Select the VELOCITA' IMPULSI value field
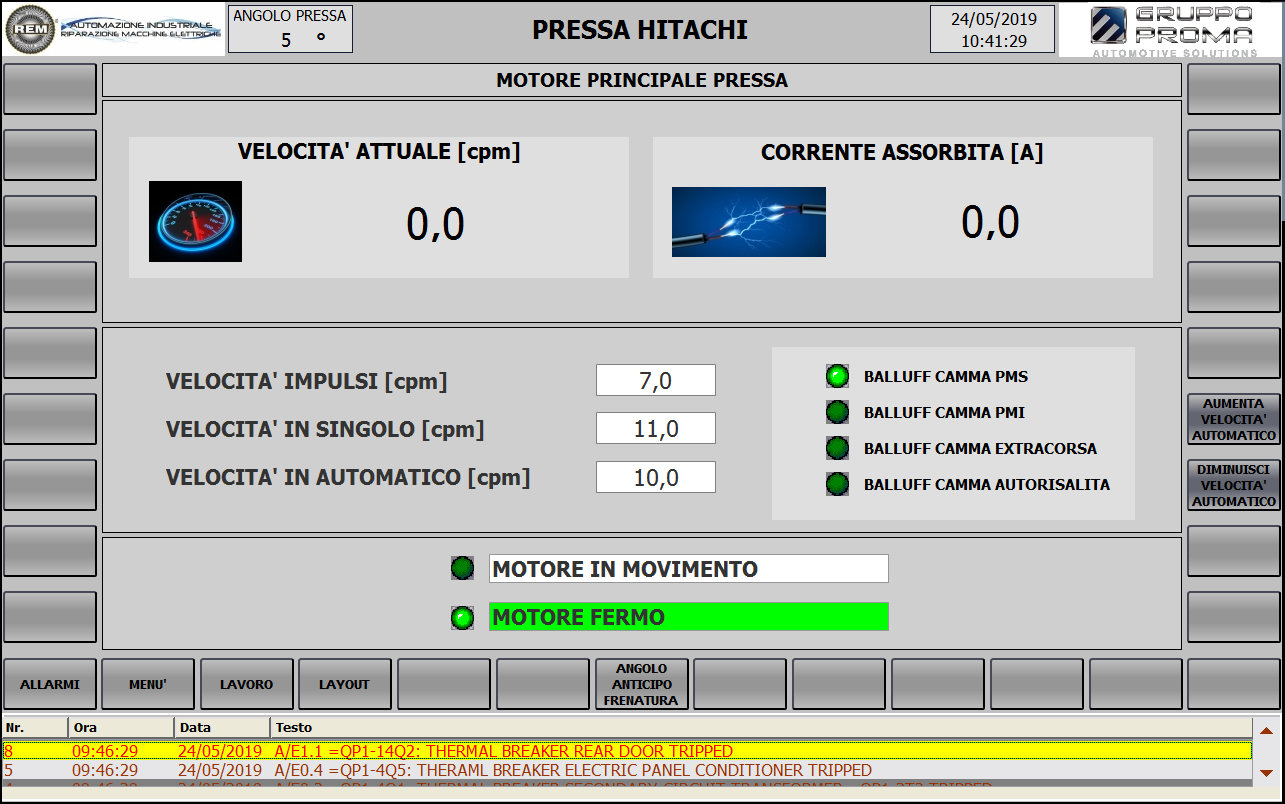 656,380
